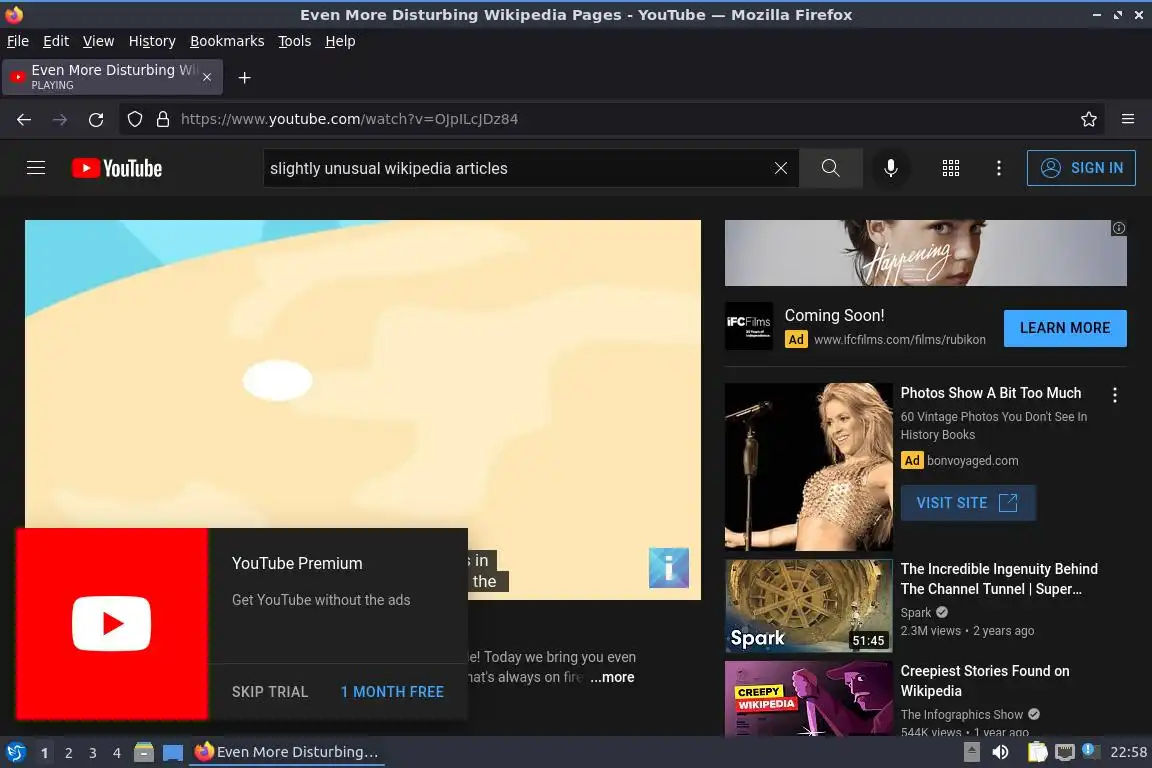Click the video info card icon
The width and height of the screenshot is (1152, 768).
[x=669, y=567]
